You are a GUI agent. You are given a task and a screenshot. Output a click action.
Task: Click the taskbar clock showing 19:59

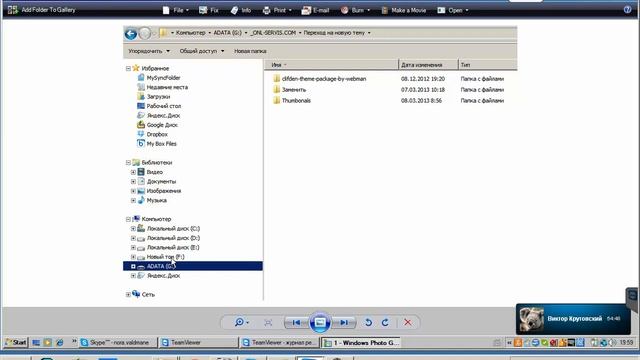click(627, 343)
